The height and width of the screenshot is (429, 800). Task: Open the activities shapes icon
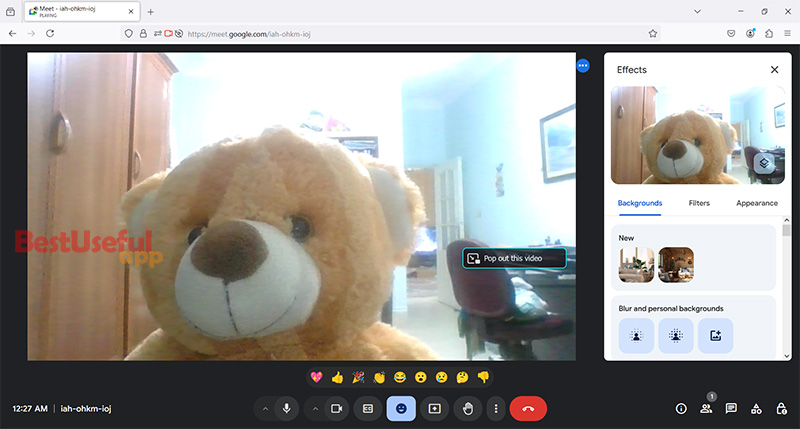756,409
